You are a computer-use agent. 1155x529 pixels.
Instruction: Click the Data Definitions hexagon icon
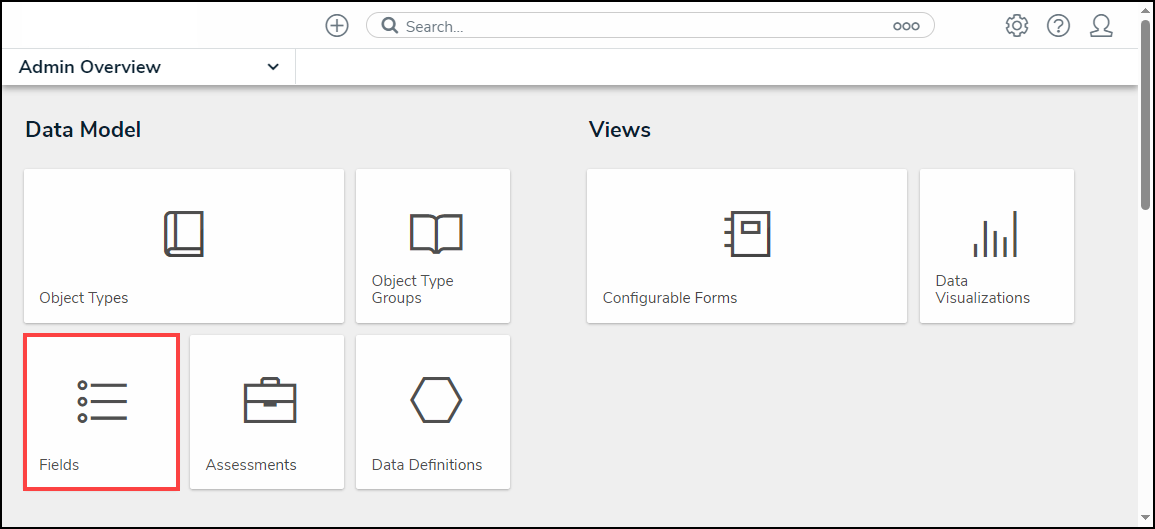tap(435, 400)
